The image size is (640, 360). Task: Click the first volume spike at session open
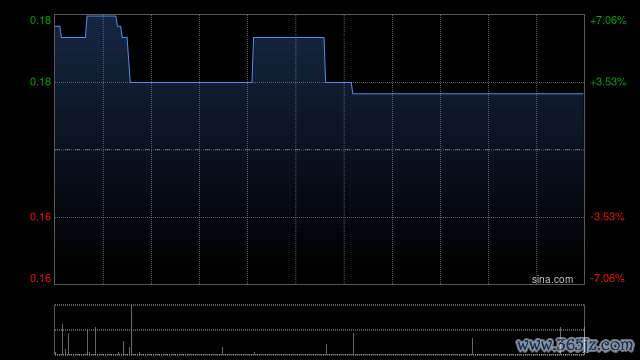point(62,340)
